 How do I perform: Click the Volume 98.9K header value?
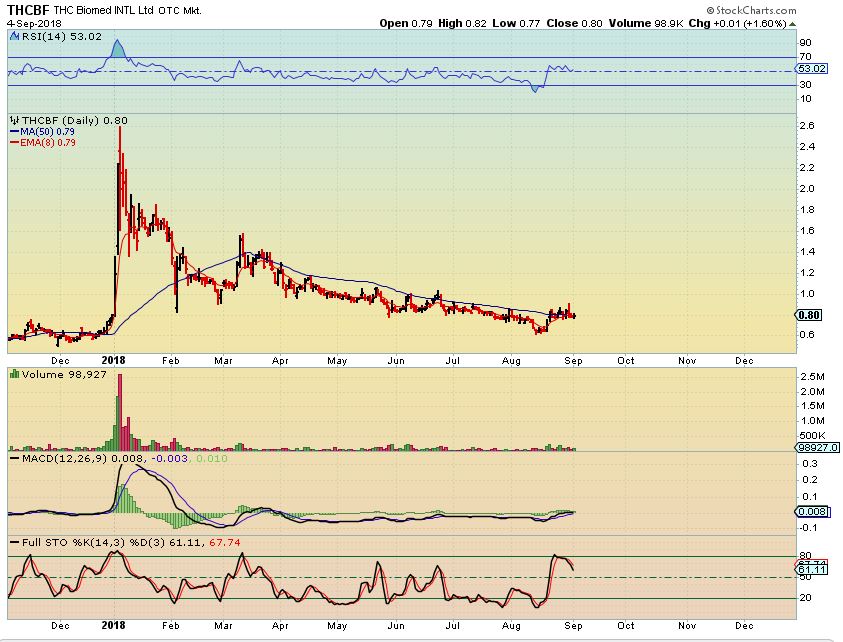[646, 23]
